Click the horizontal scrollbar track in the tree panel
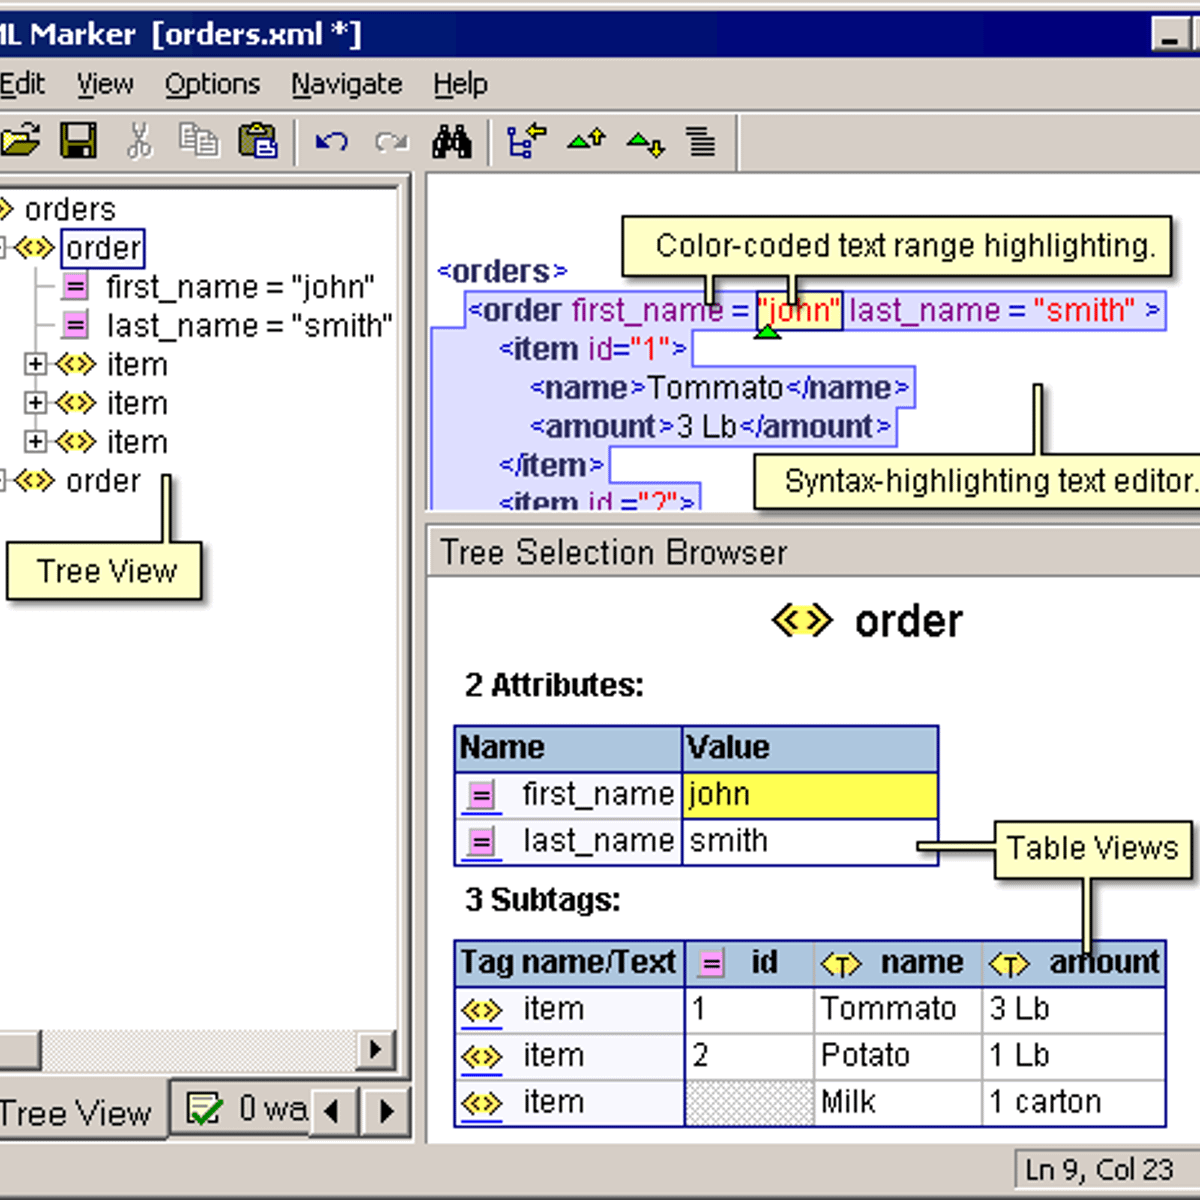This screenshot has height=1200, width=1200. pos(200,1049)
